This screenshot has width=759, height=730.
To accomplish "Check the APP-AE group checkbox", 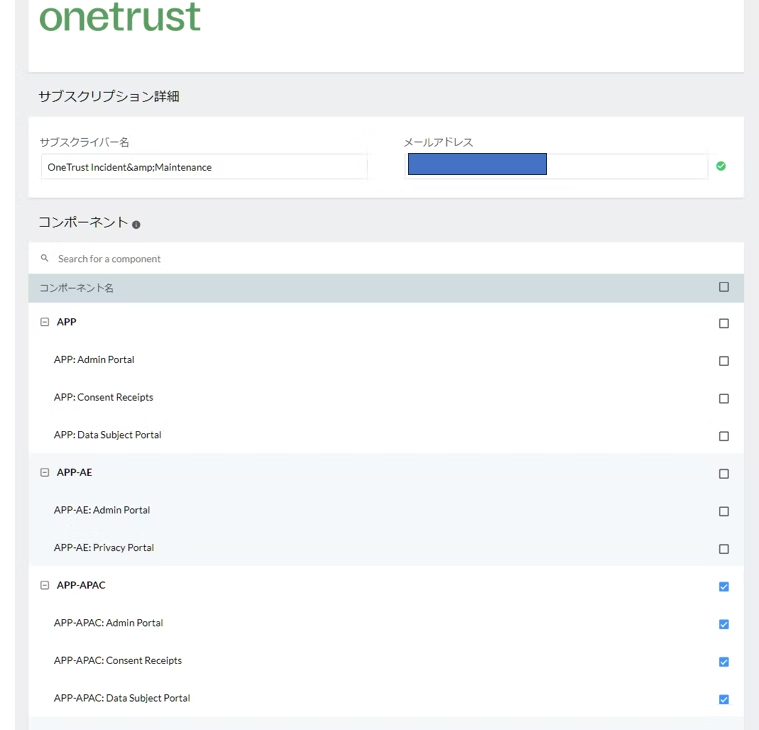I will [x=724, y=474].
